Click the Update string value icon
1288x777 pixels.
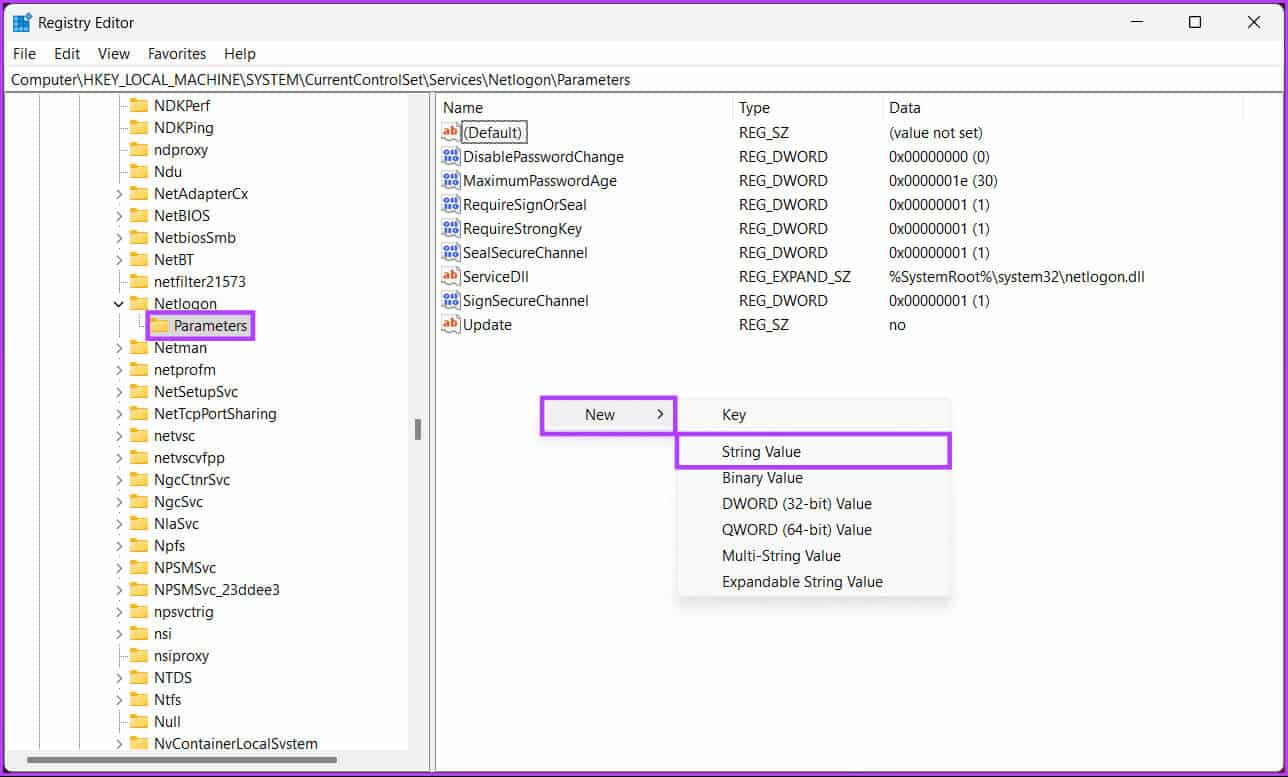450,324
